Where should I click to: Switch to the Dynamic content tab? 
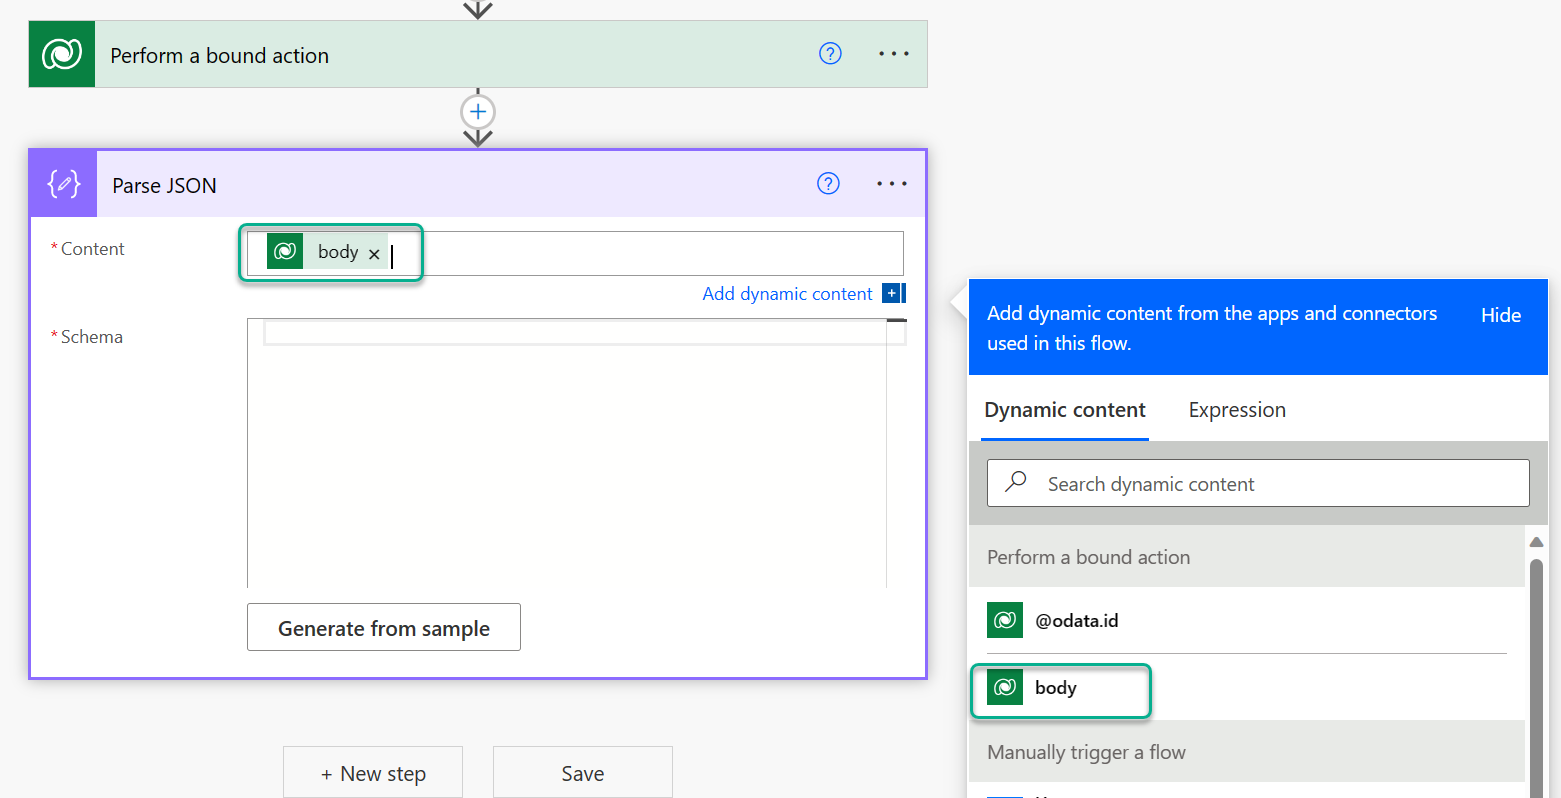(1064, 409)
